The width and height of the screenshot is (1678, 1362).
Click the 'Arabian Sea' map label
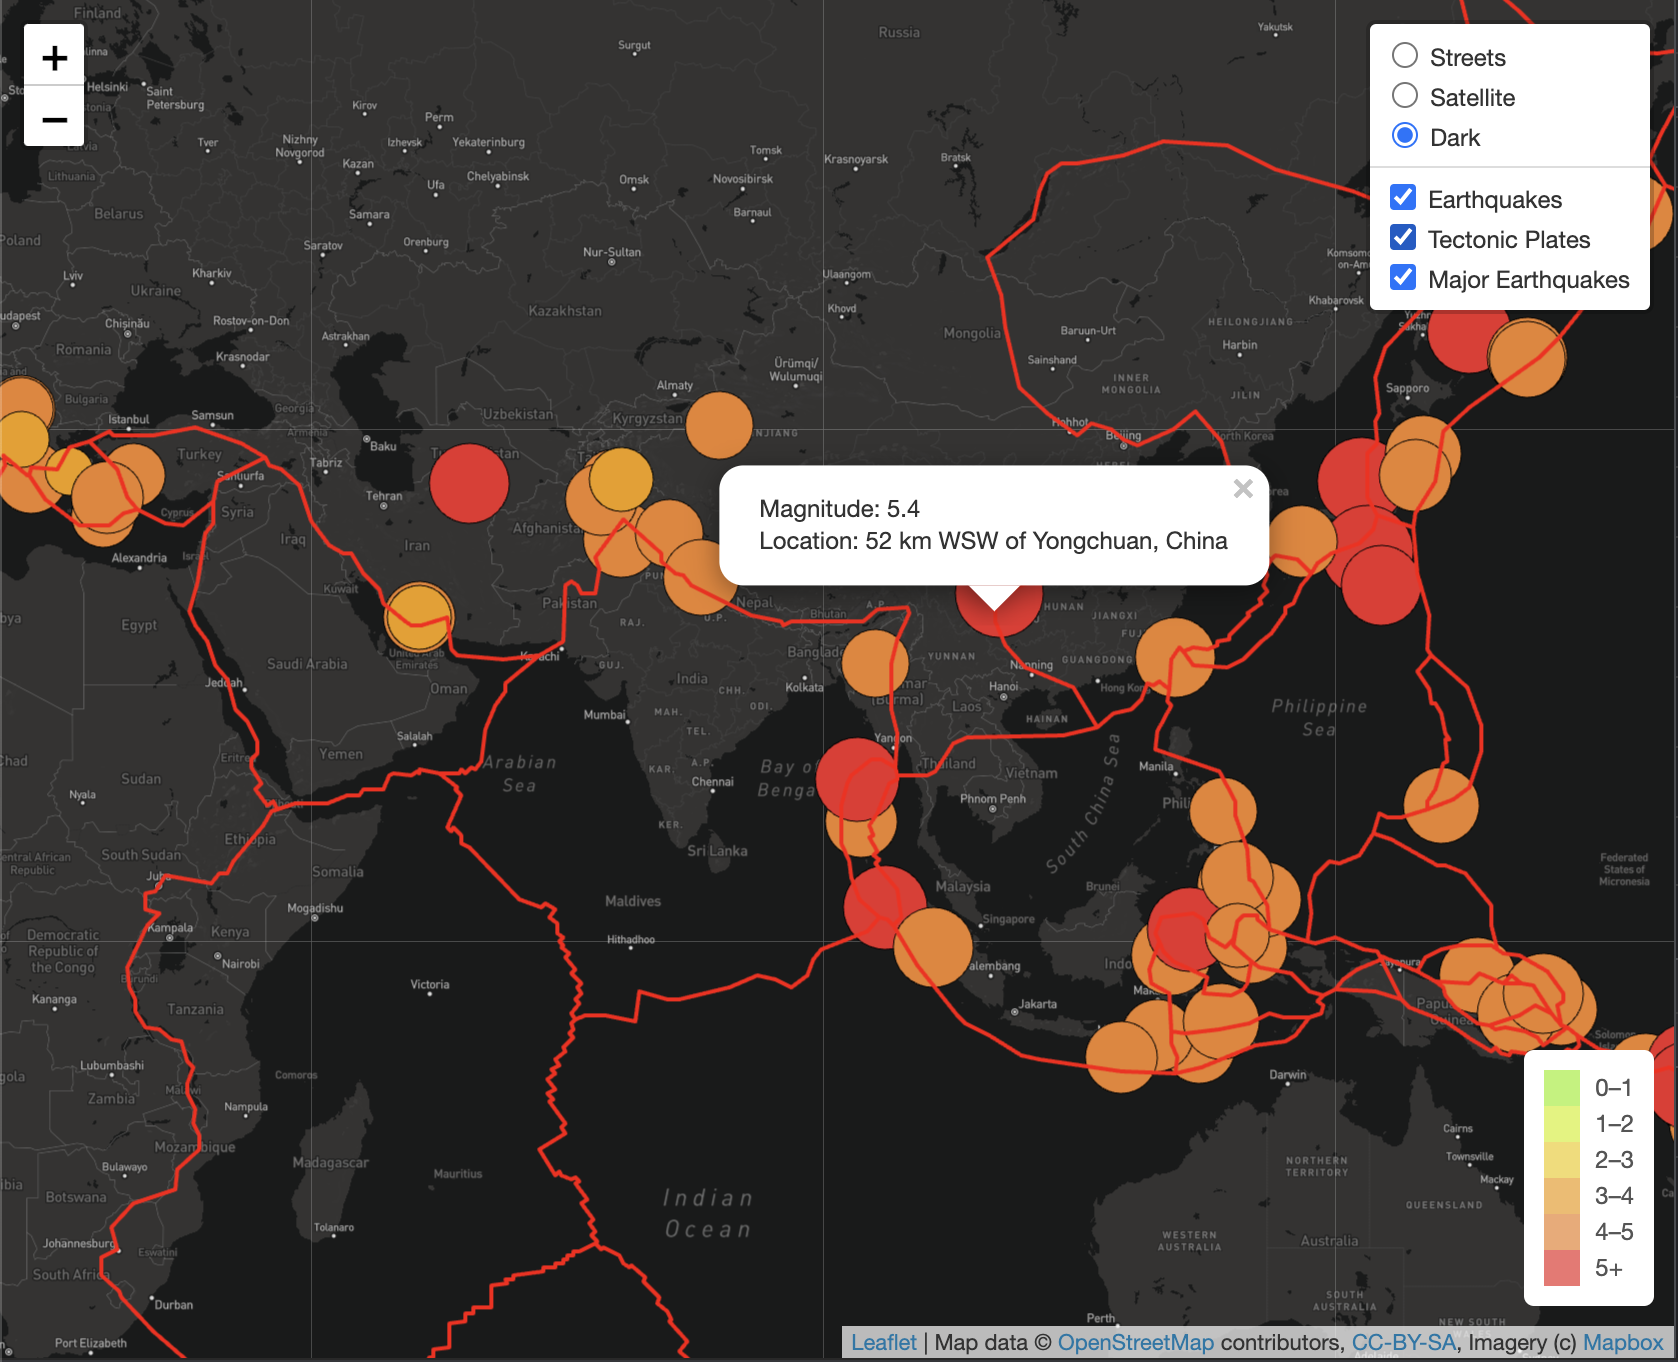coord(520,773)
